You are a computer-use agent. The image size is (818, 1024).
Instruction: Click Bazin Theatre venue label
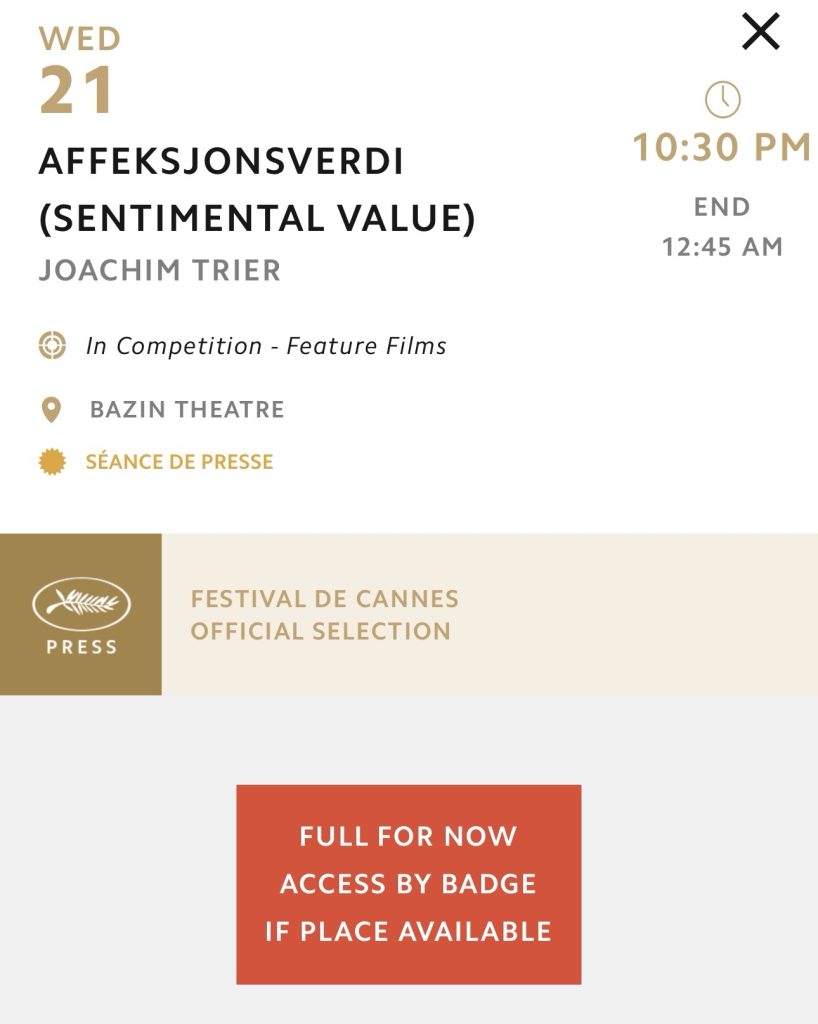[187, 410]
